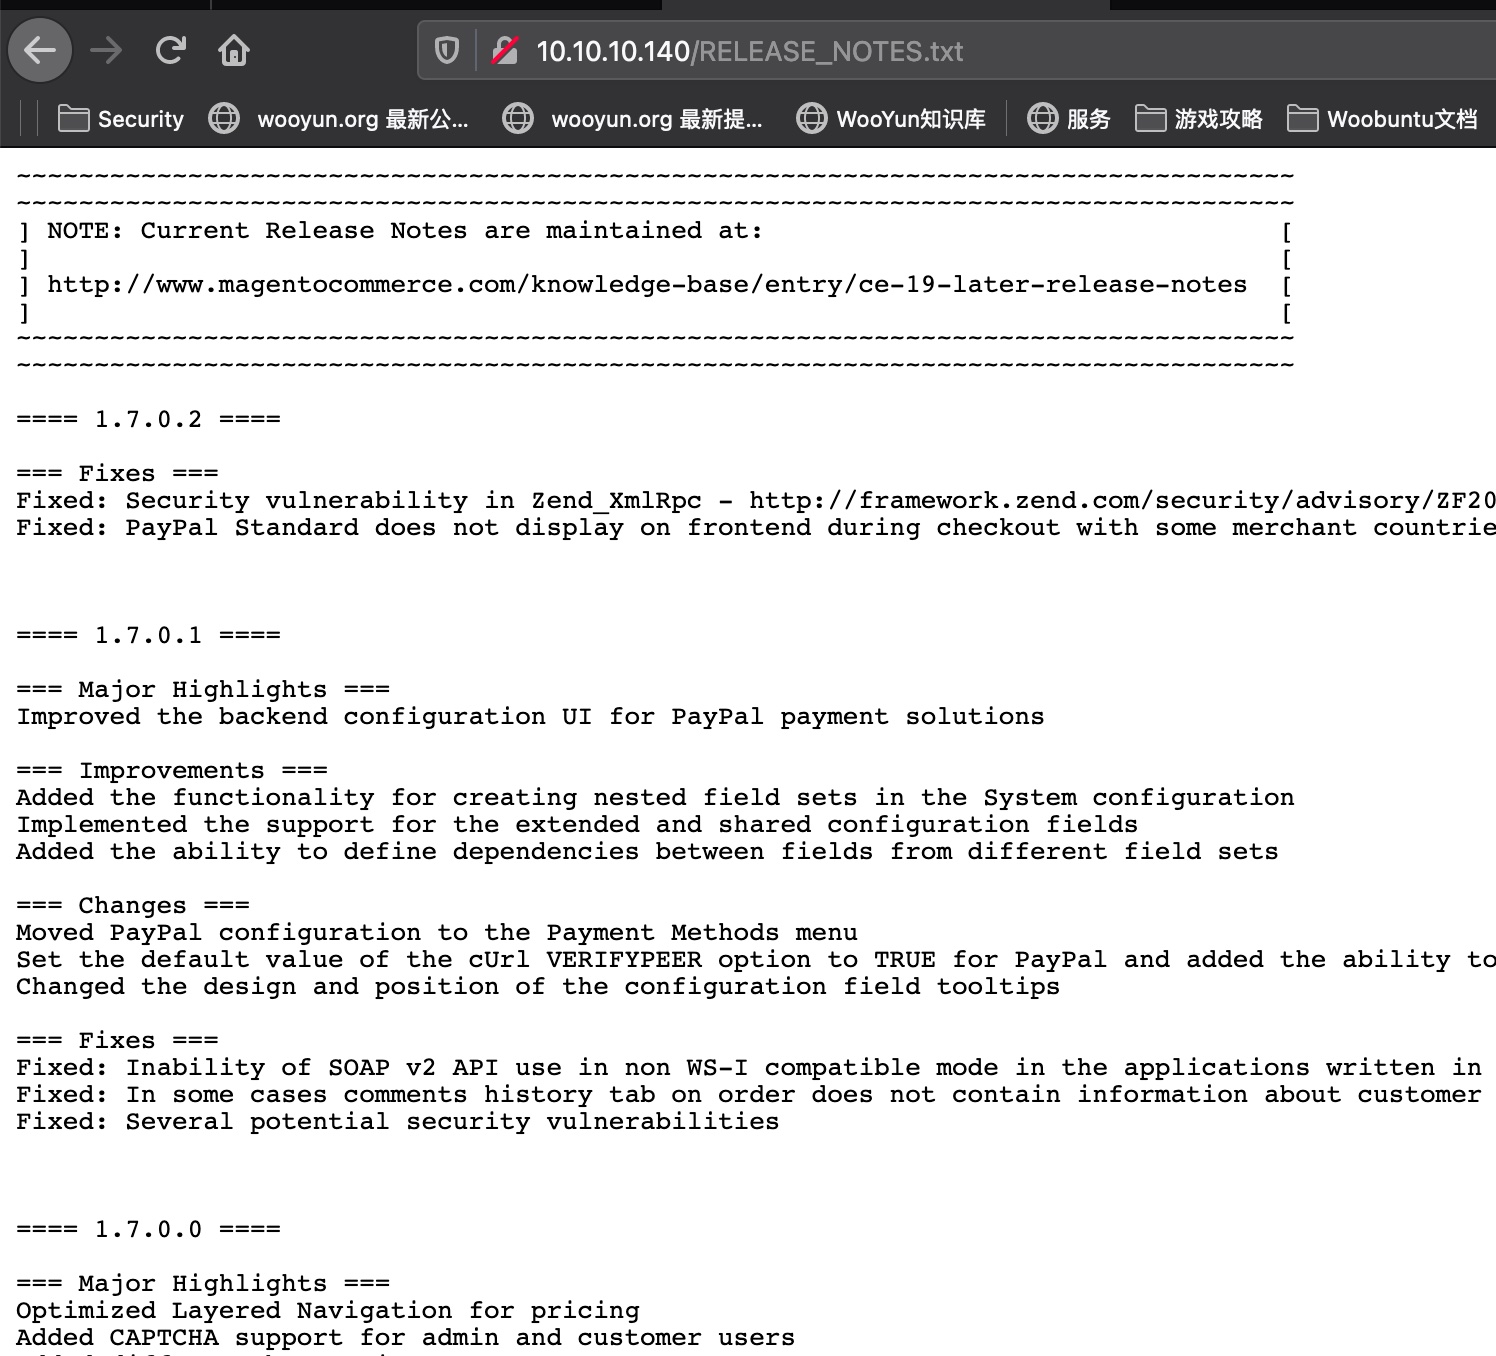1496x1356 pixels.
Task: Click globe icon of wooyun.org 最新公... bookmark
Action: 224,119
